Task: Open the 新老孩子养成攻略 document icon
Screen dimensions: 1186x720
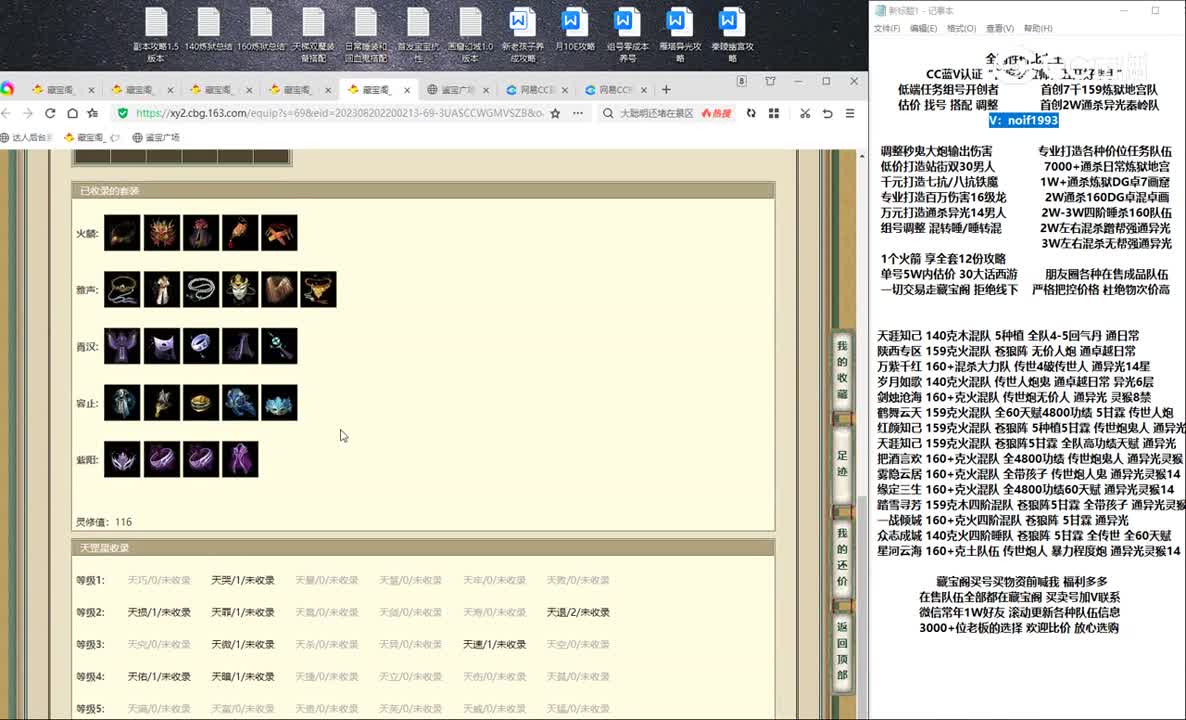Action: pyautogui.click(x=522, y=34)
